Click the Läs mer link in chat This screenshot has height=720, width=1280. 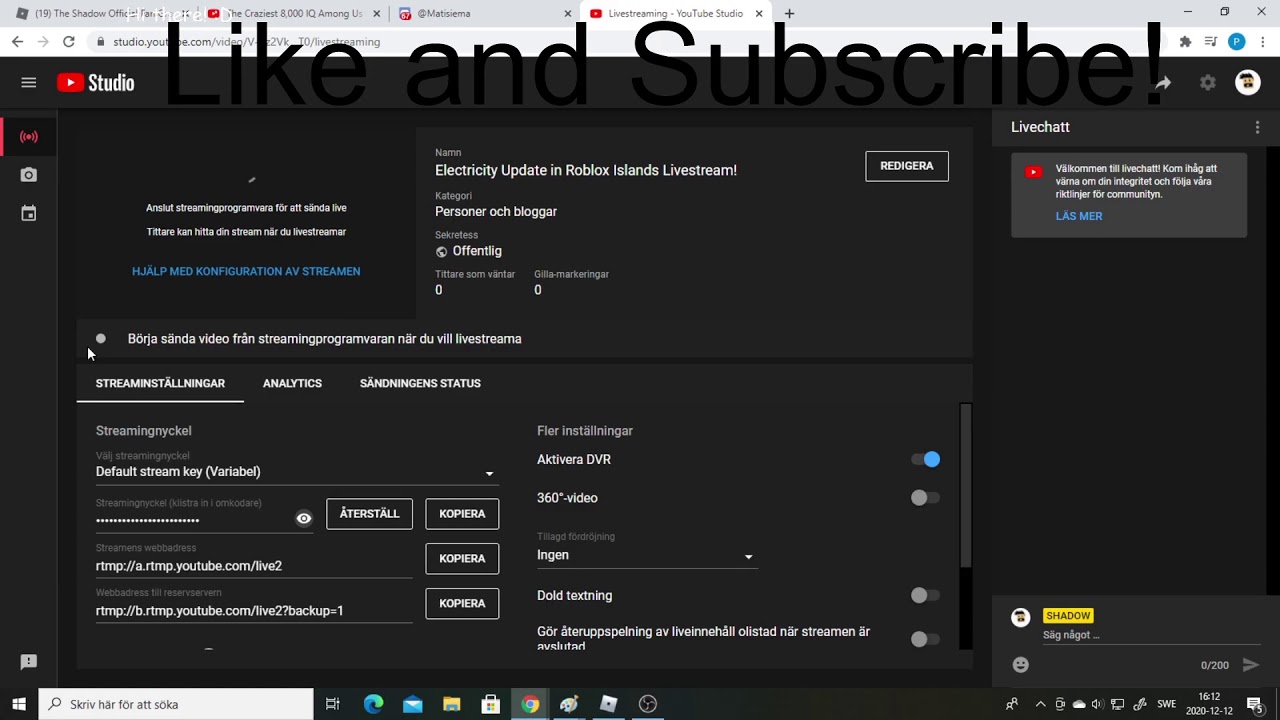coord(1079,216)
